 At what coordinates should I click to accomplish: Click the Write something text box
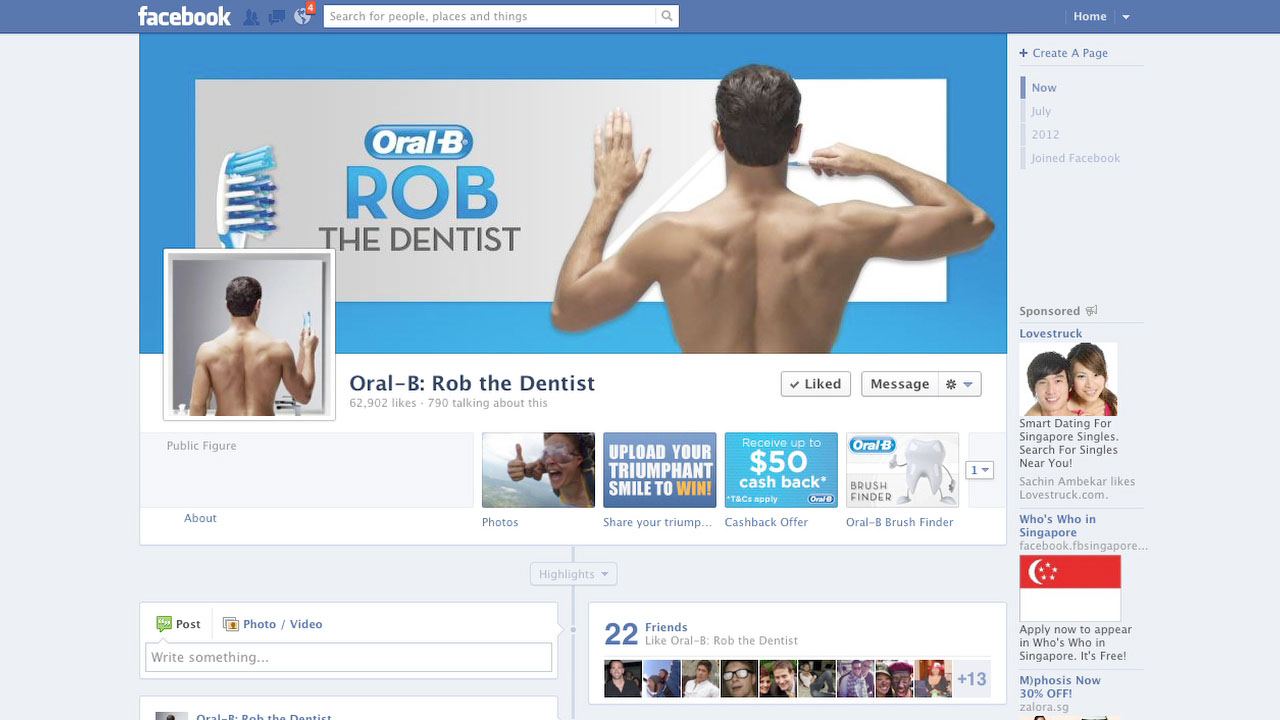click(x=348, y=657)
